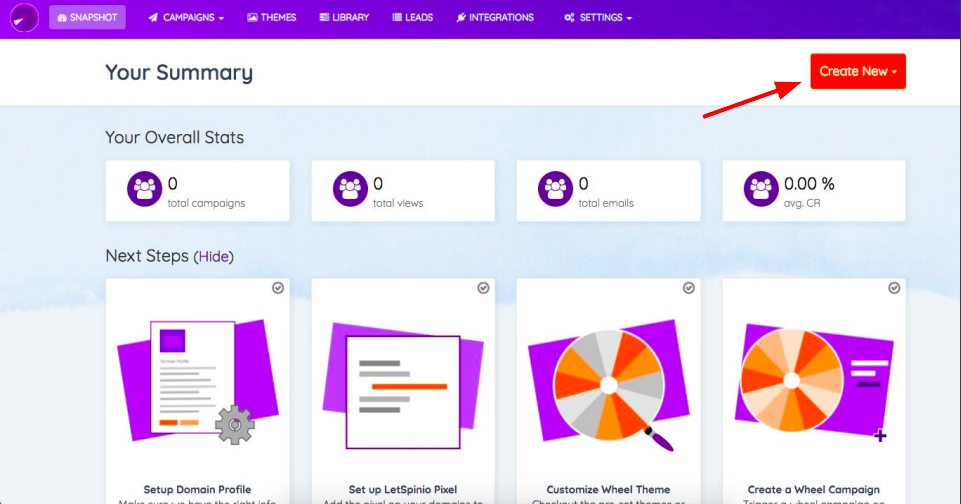Click the Set up LetSpinio Pixel title
The width and height of the screenshot is (961, 504).
point(403,489)
